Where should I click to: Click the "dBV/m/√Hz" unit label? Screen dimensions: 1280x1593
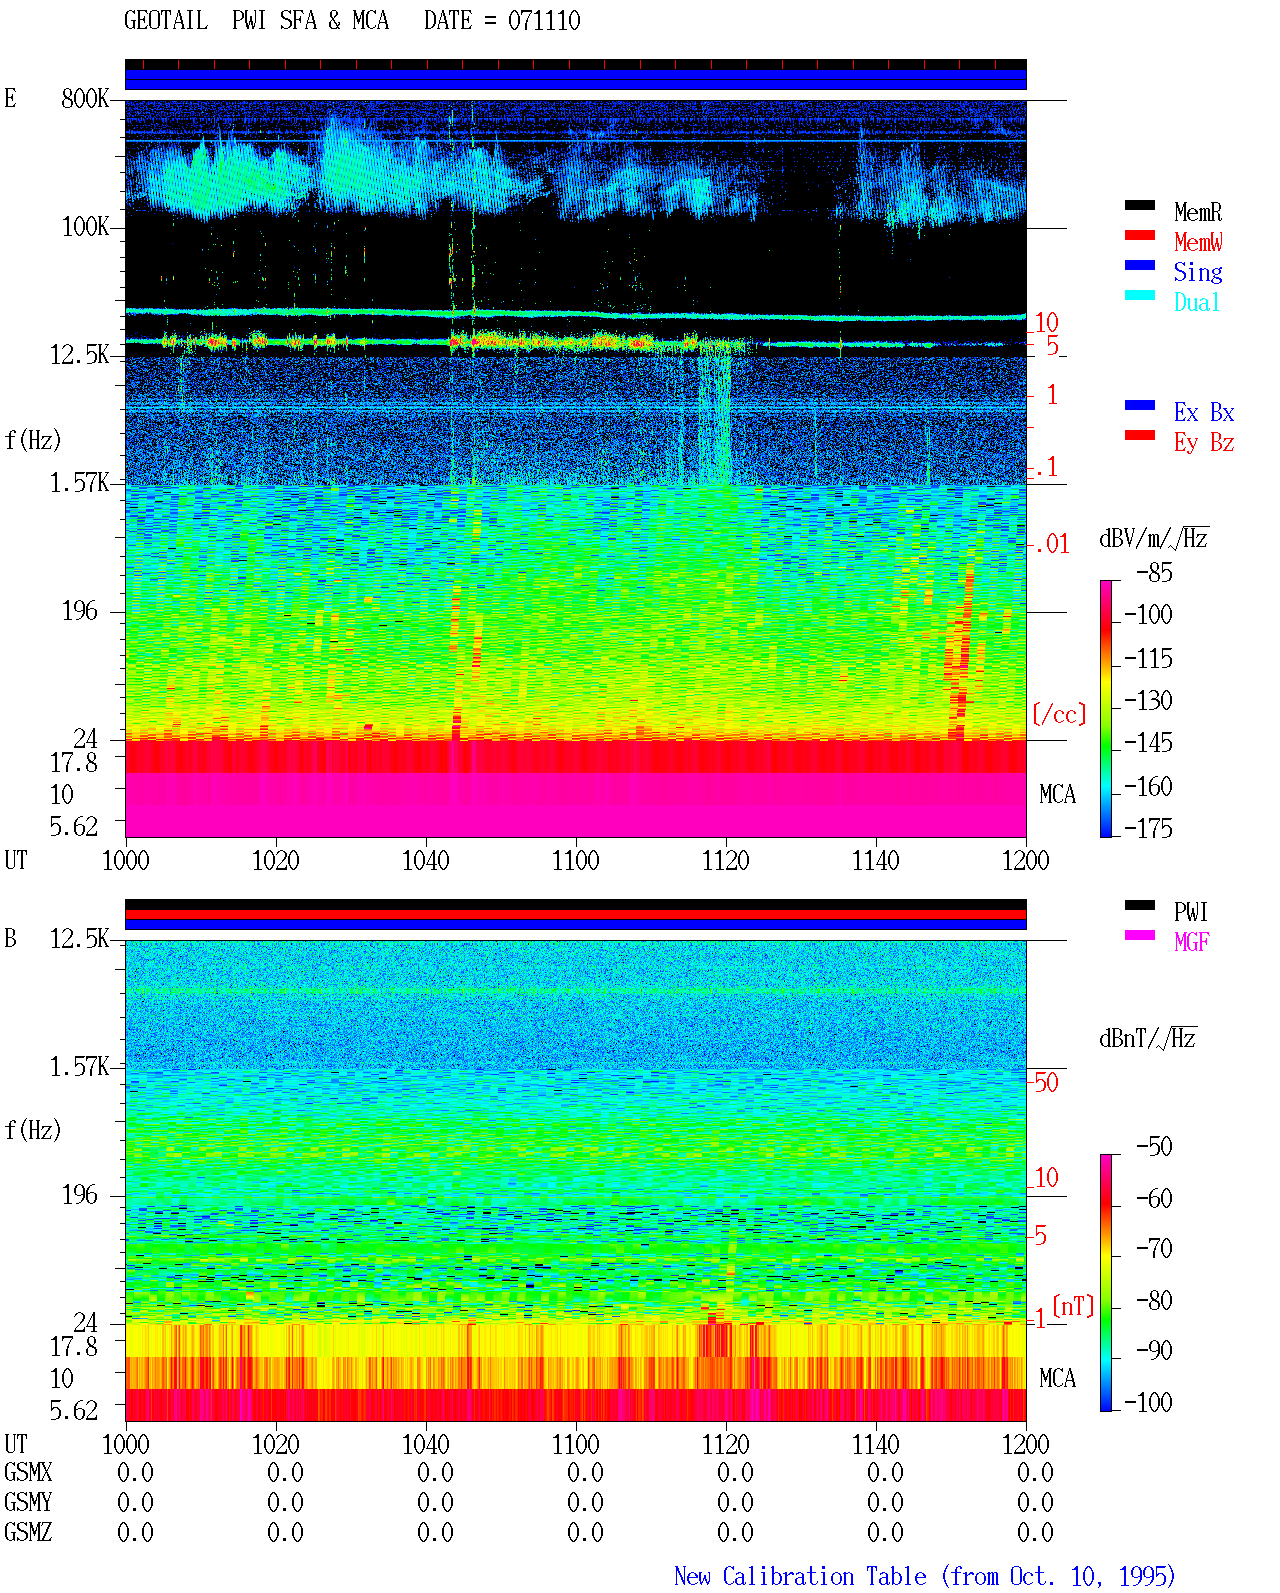1154,538
